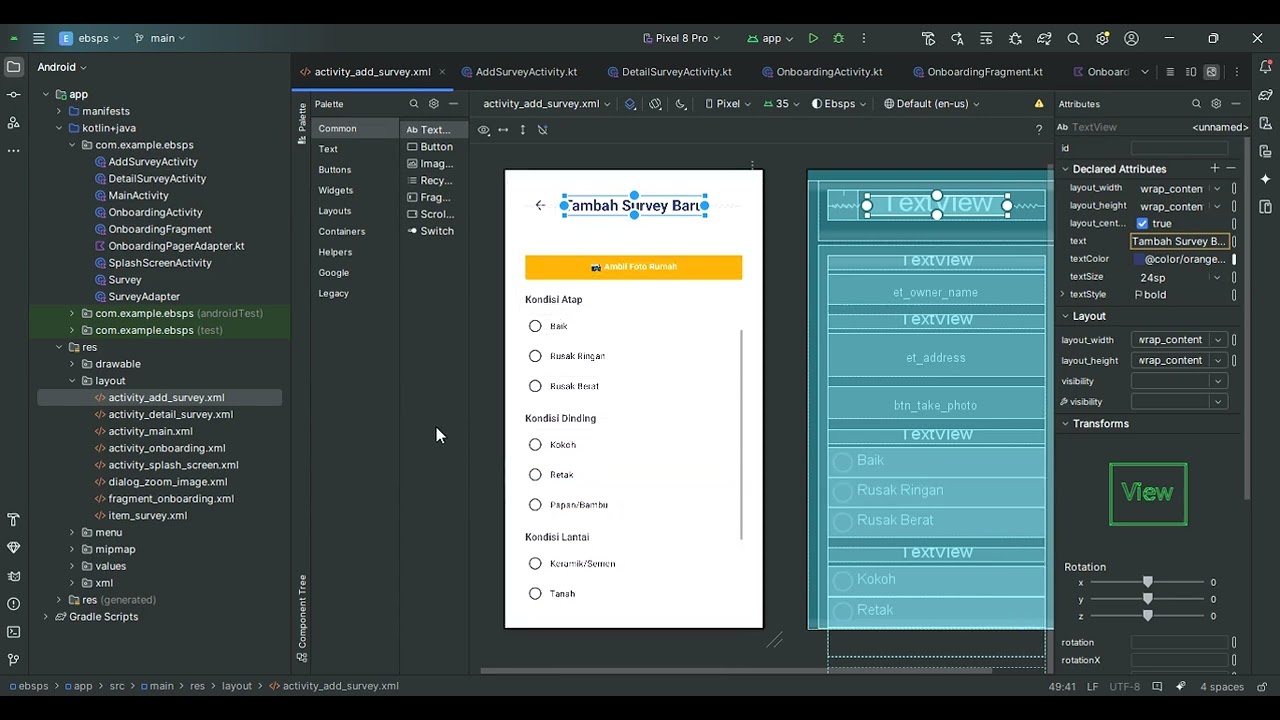Open the main hamburger menu
Image resolution: width=1280 pixels, height=720 pixels.
click(38, 38)
